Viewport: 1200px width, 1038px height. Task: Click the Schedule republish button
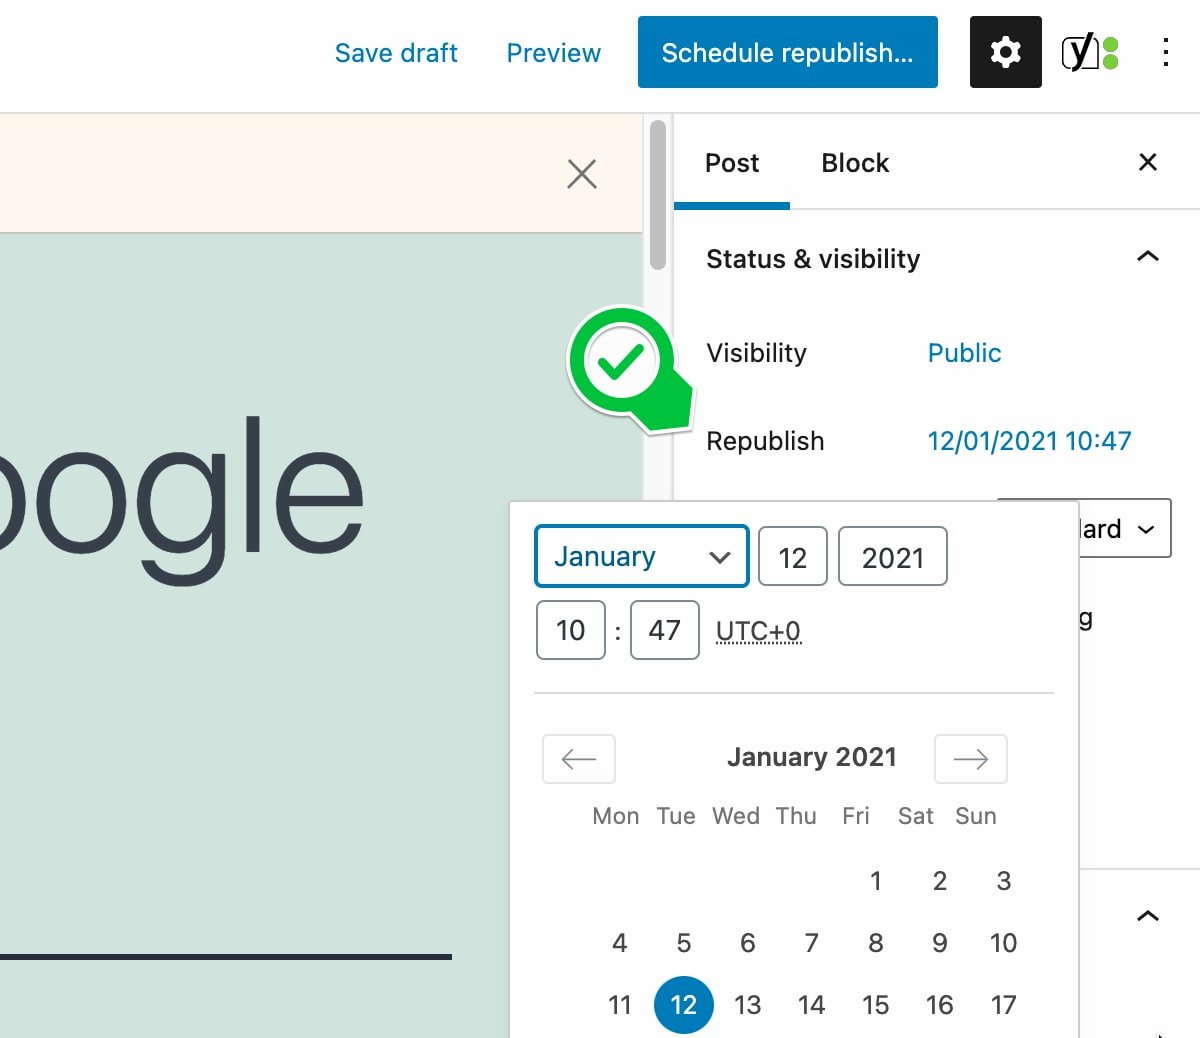787,52
